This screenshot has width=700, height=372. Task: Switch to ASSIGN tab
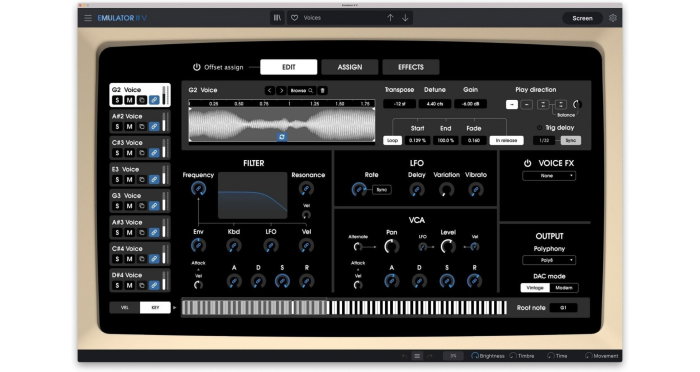(350, 67)
